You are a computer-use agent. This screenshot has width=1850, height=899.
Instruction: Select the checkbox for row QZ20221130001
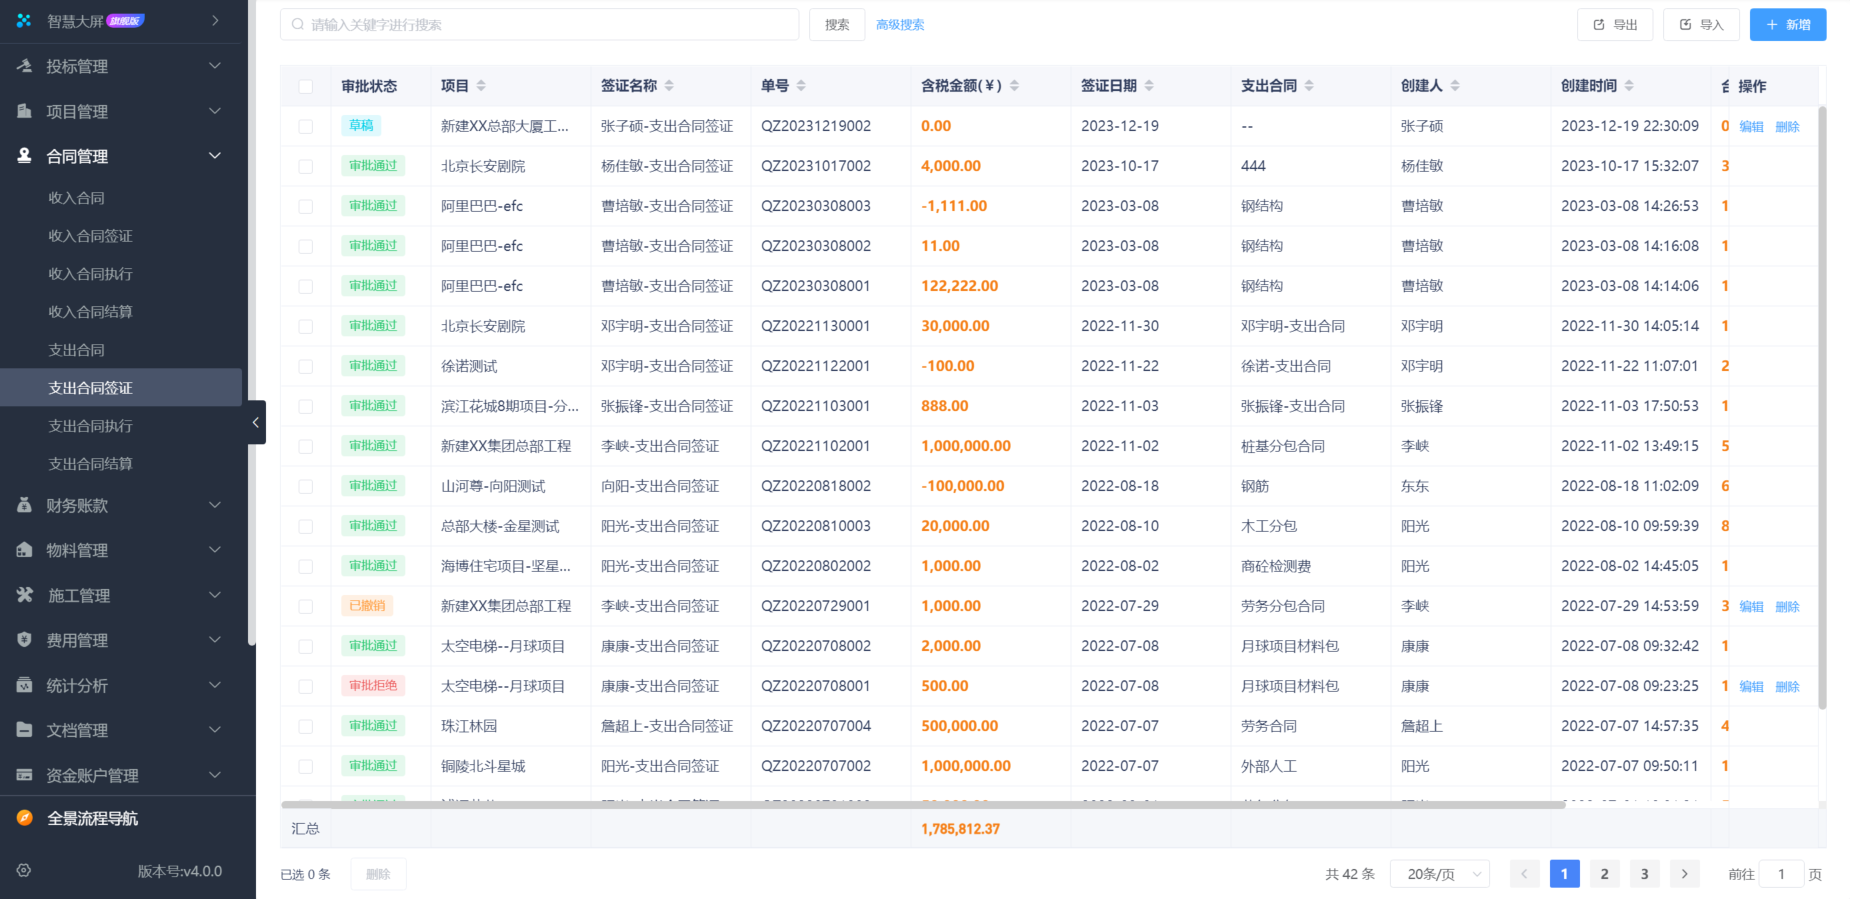click(306, 327)
